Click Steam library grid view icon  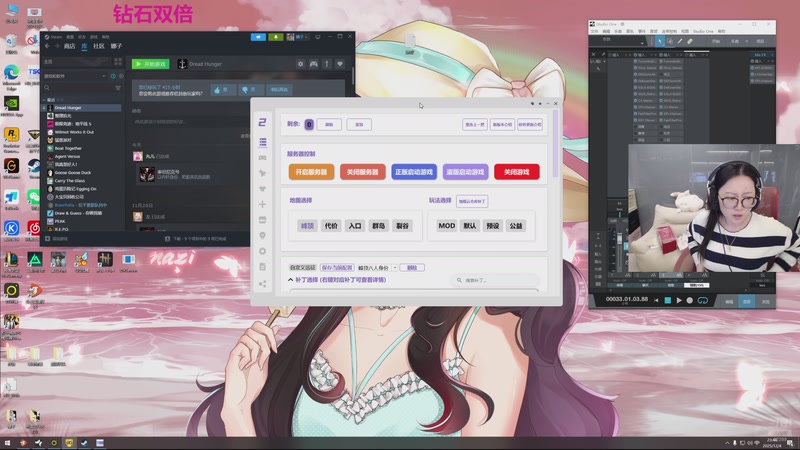click(x=118, y=62)
